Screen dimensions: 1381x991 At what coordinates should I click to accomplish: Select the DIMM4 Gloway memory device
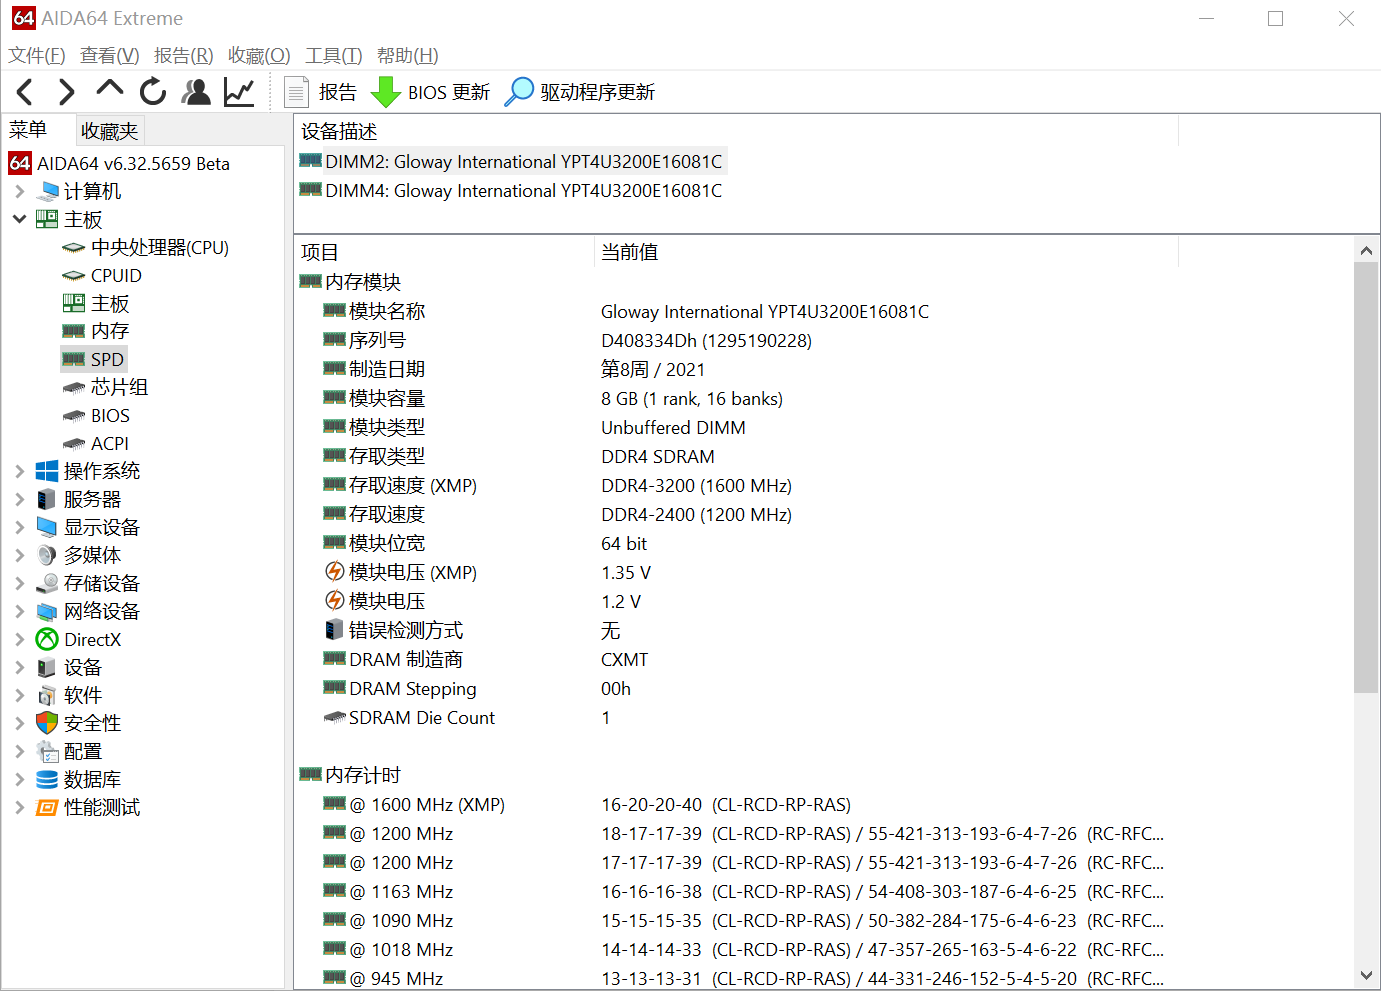[522, 191]
